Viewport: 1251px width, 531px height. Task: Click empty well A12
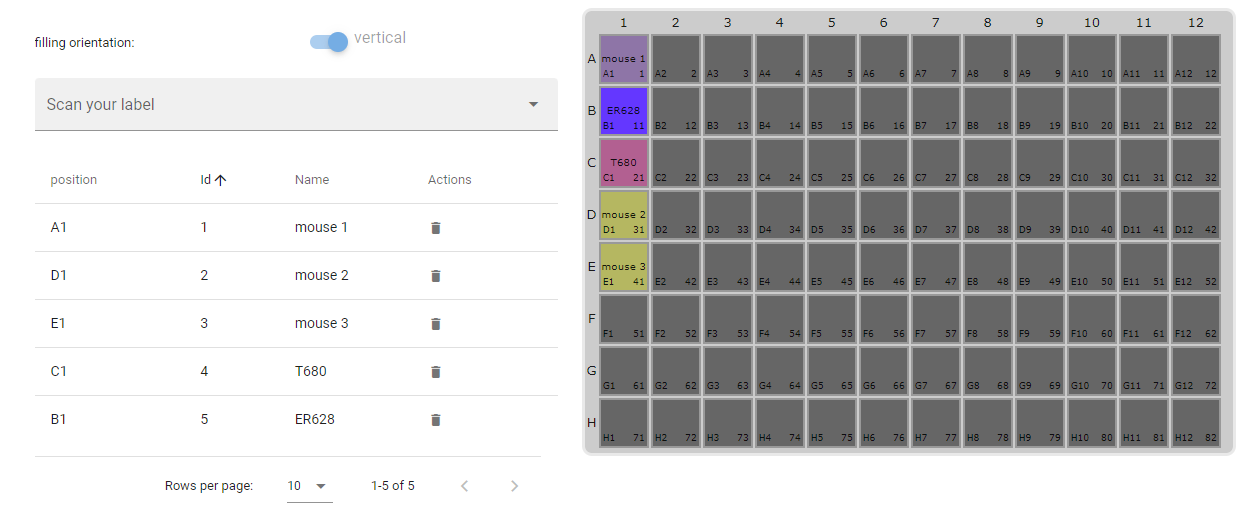point(1196,58)
